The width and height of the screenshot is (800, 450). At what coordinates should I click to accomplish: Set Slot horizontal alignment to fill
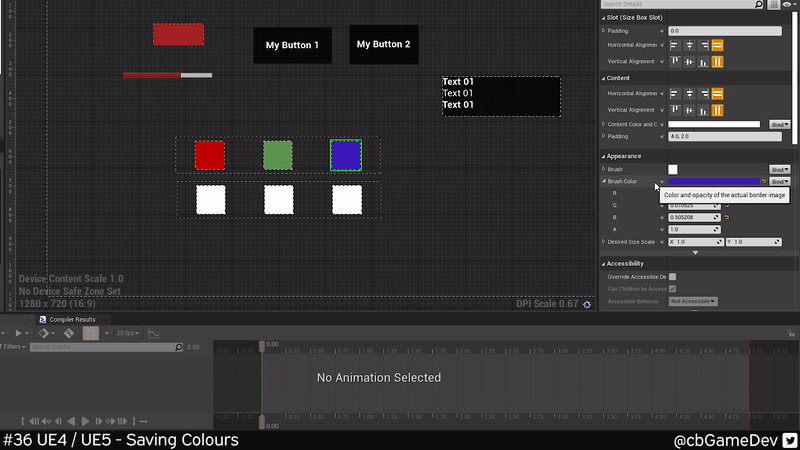tap(717, 45)
